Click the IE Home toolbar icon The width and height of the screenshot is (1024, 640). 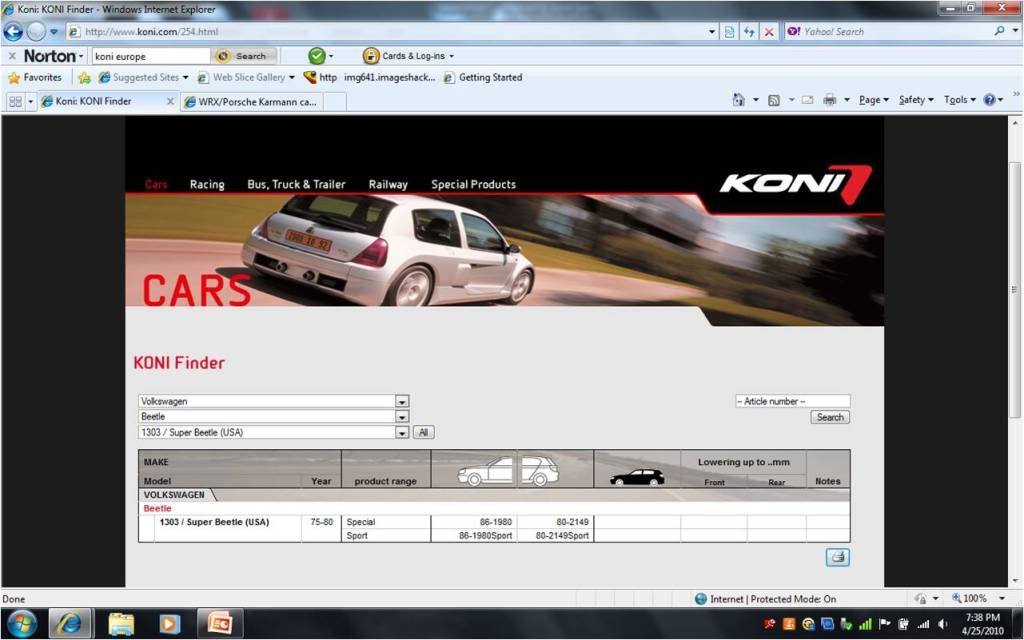coord(738,100)
